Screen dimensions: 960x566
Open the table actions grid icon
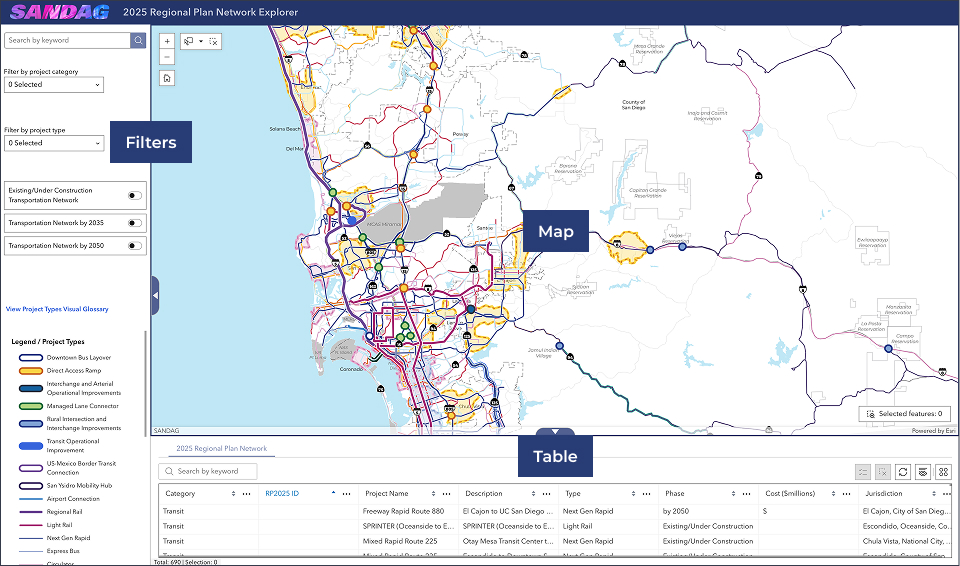(x=943, y=472)
